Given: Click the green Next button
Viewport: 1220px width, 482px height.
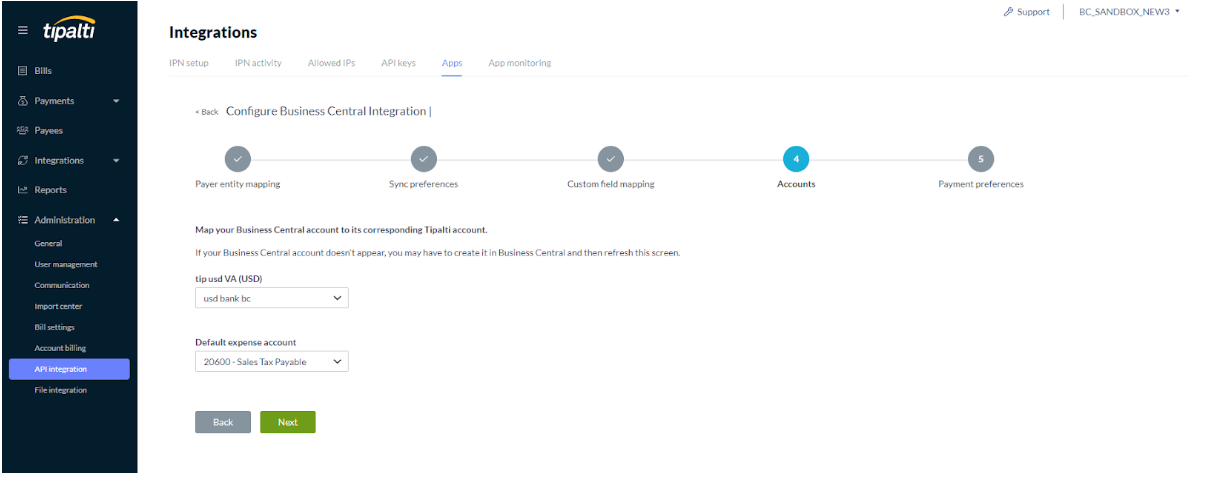Looking at the screenshot, I should [287, 422].
